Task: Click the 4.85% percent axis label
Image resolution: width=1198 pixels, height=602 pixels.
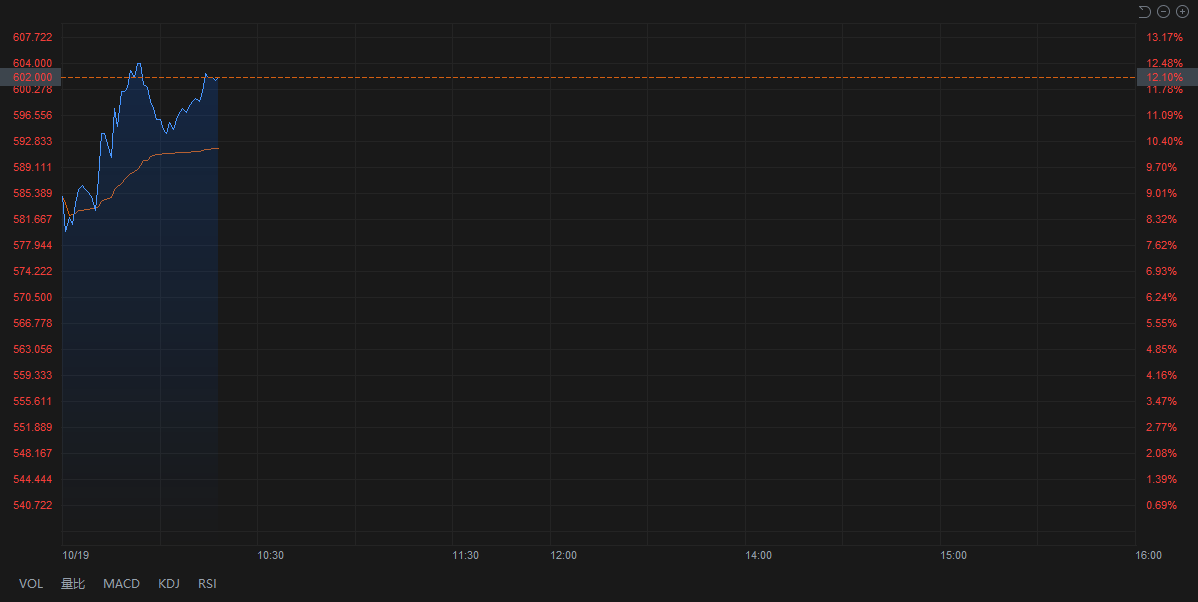Action: [1161, 349]
